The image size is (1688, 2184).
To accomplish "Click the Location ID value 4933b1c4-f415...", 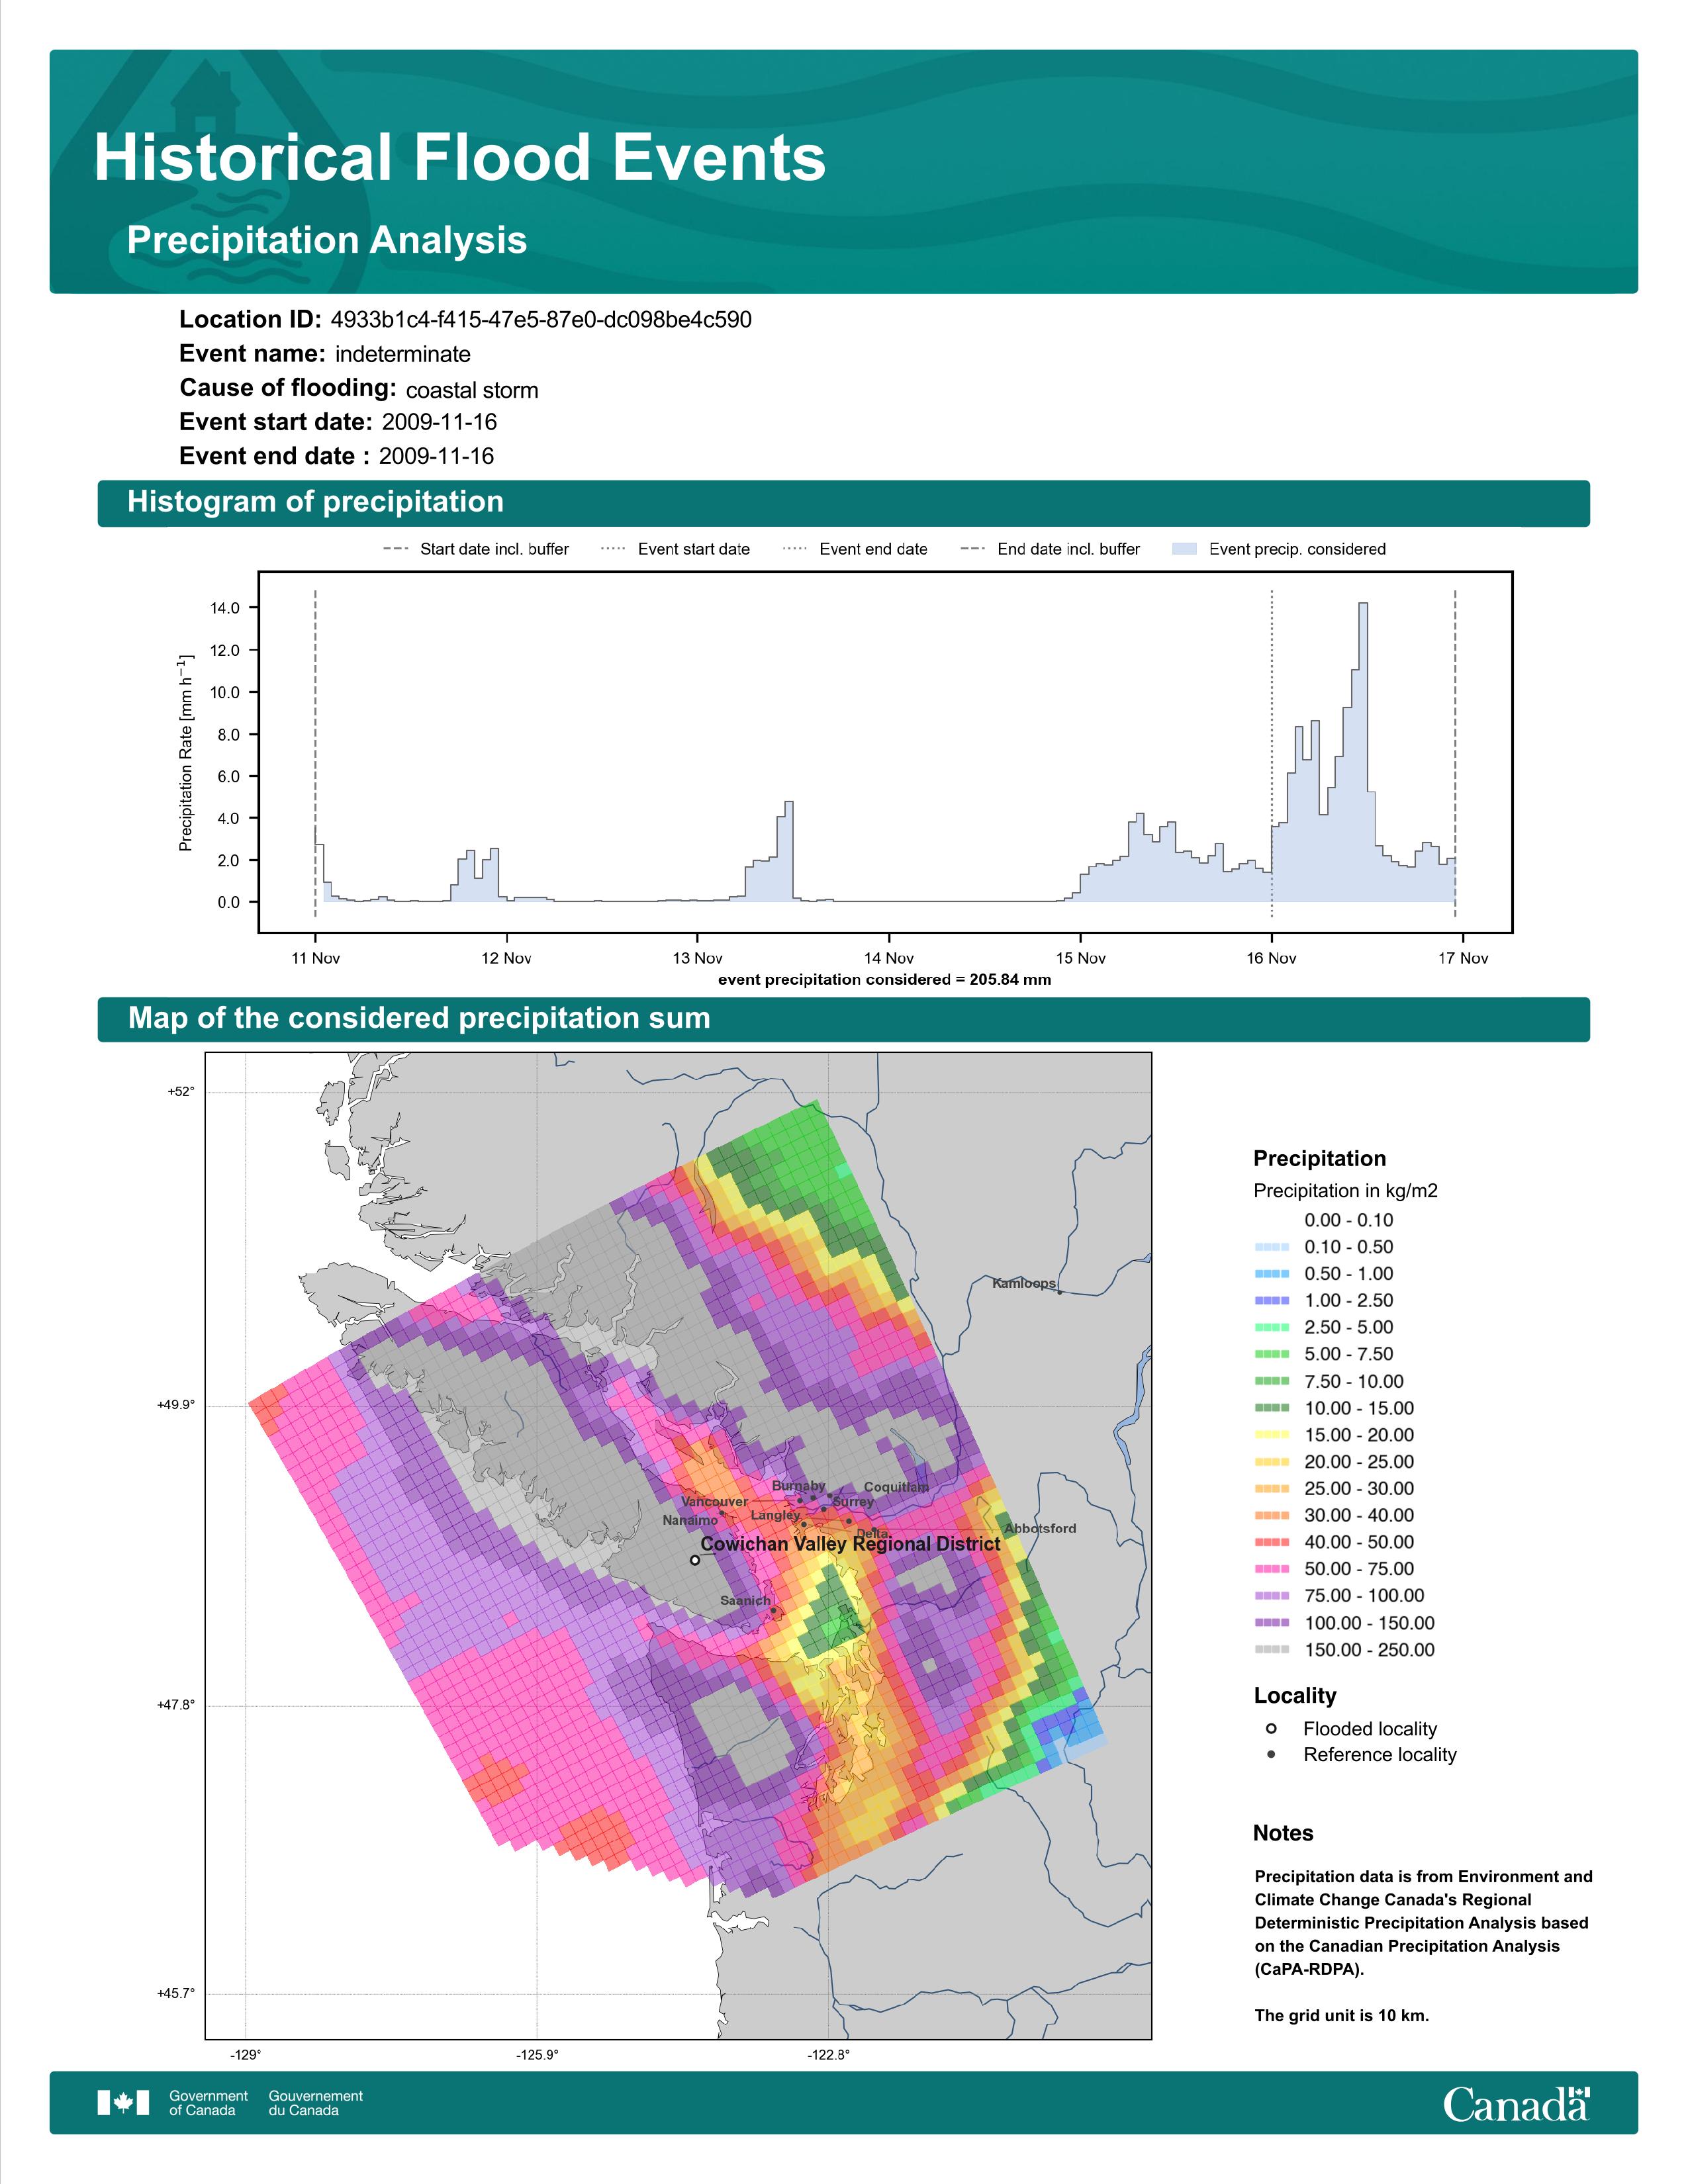I will [x=541, y=320].
